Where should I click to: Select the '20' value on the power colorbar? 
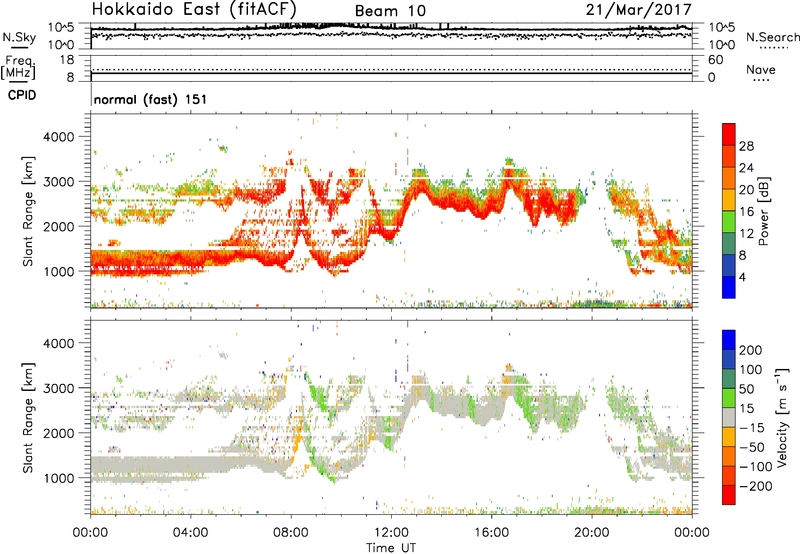(x=746, y=190)
